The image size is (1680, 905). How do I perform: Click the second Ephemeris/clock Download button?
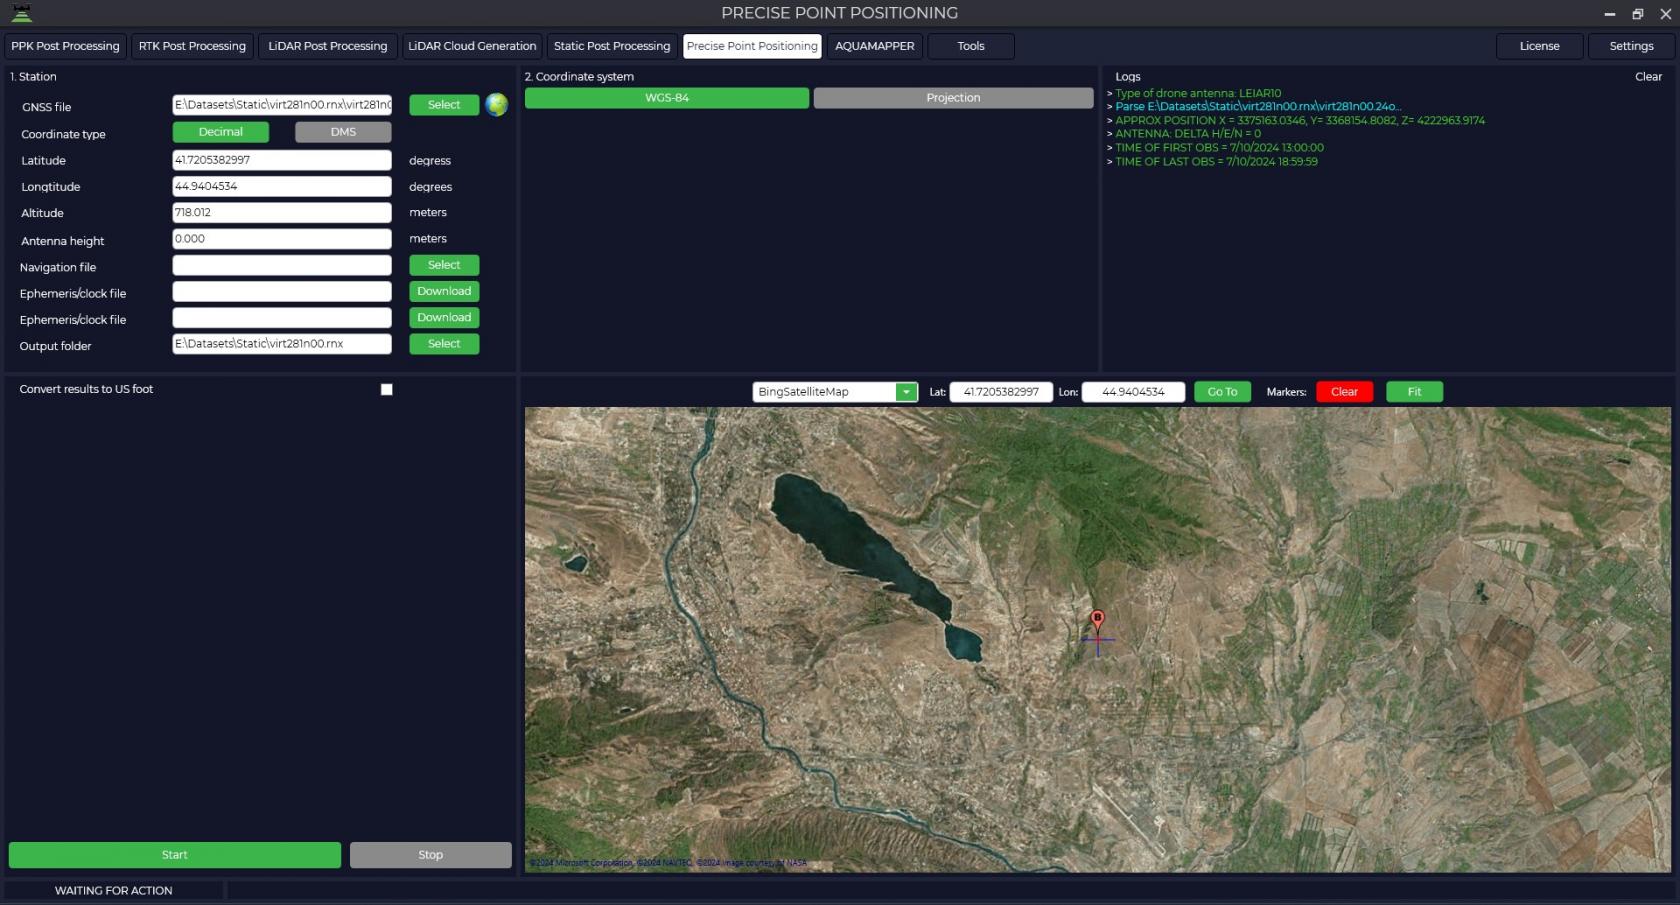[x=444, y=317]
